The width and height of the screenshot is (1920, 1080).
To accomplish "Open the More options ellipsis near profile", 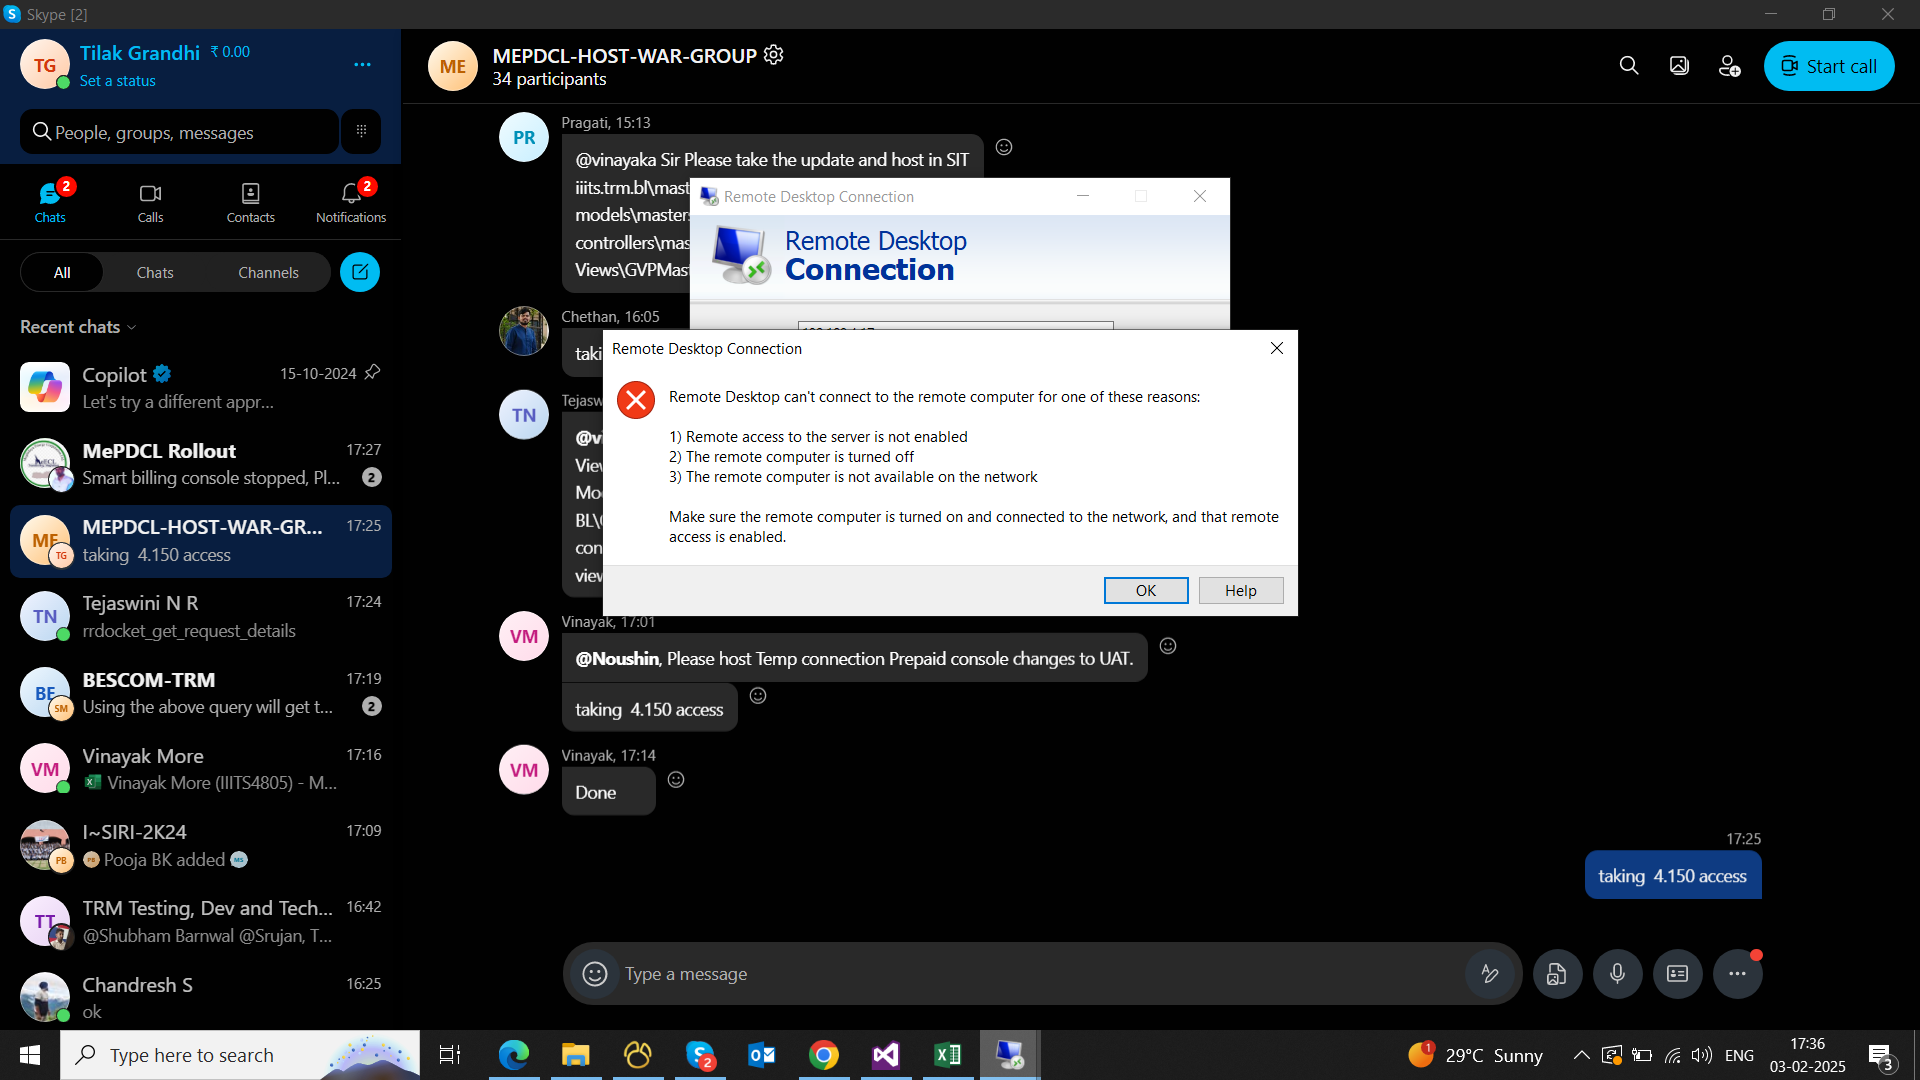I will 362,65.
